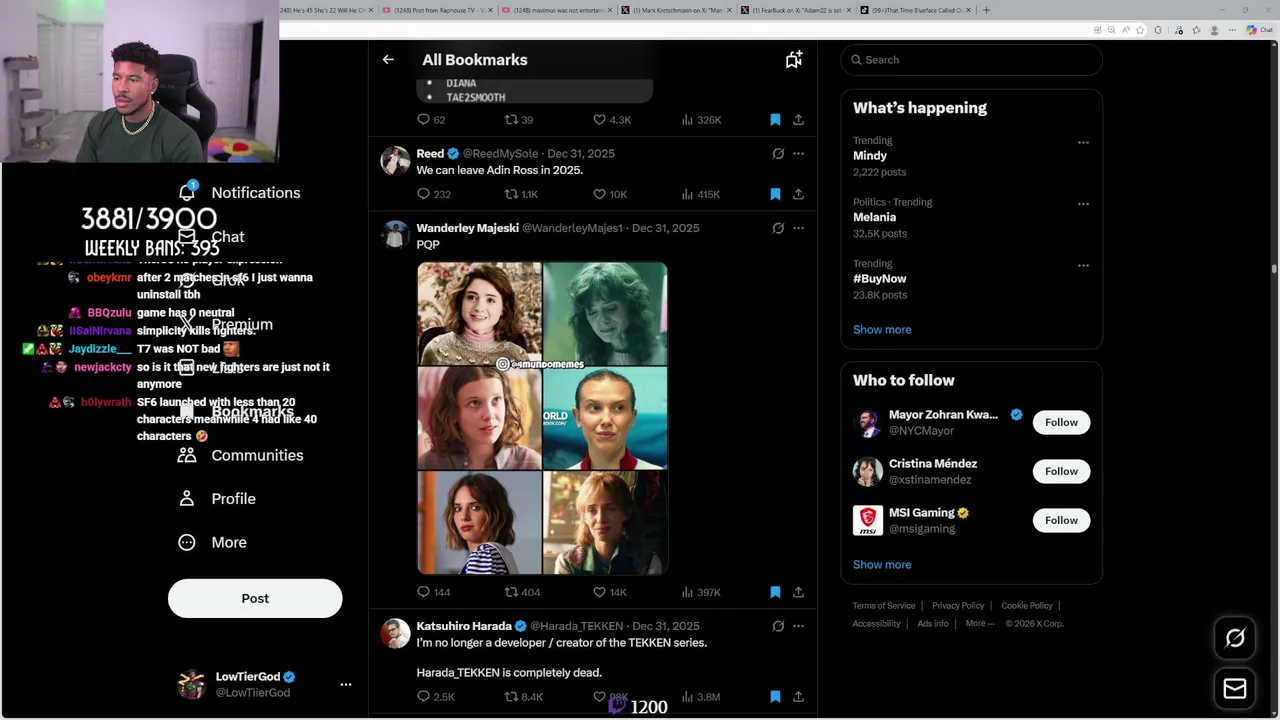The width and height of the screenshot is (1280, 720).
Task: Like Wanderley Majeski's post with 14K likes
Action: tap(599, 592)
